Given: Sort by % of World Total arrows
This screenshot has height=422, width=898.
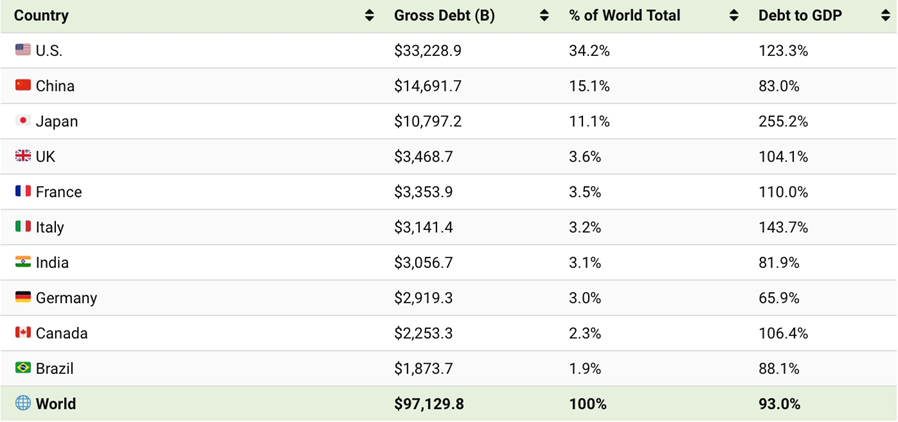Looking at the screenshot, I should click(x=735, y=15).
